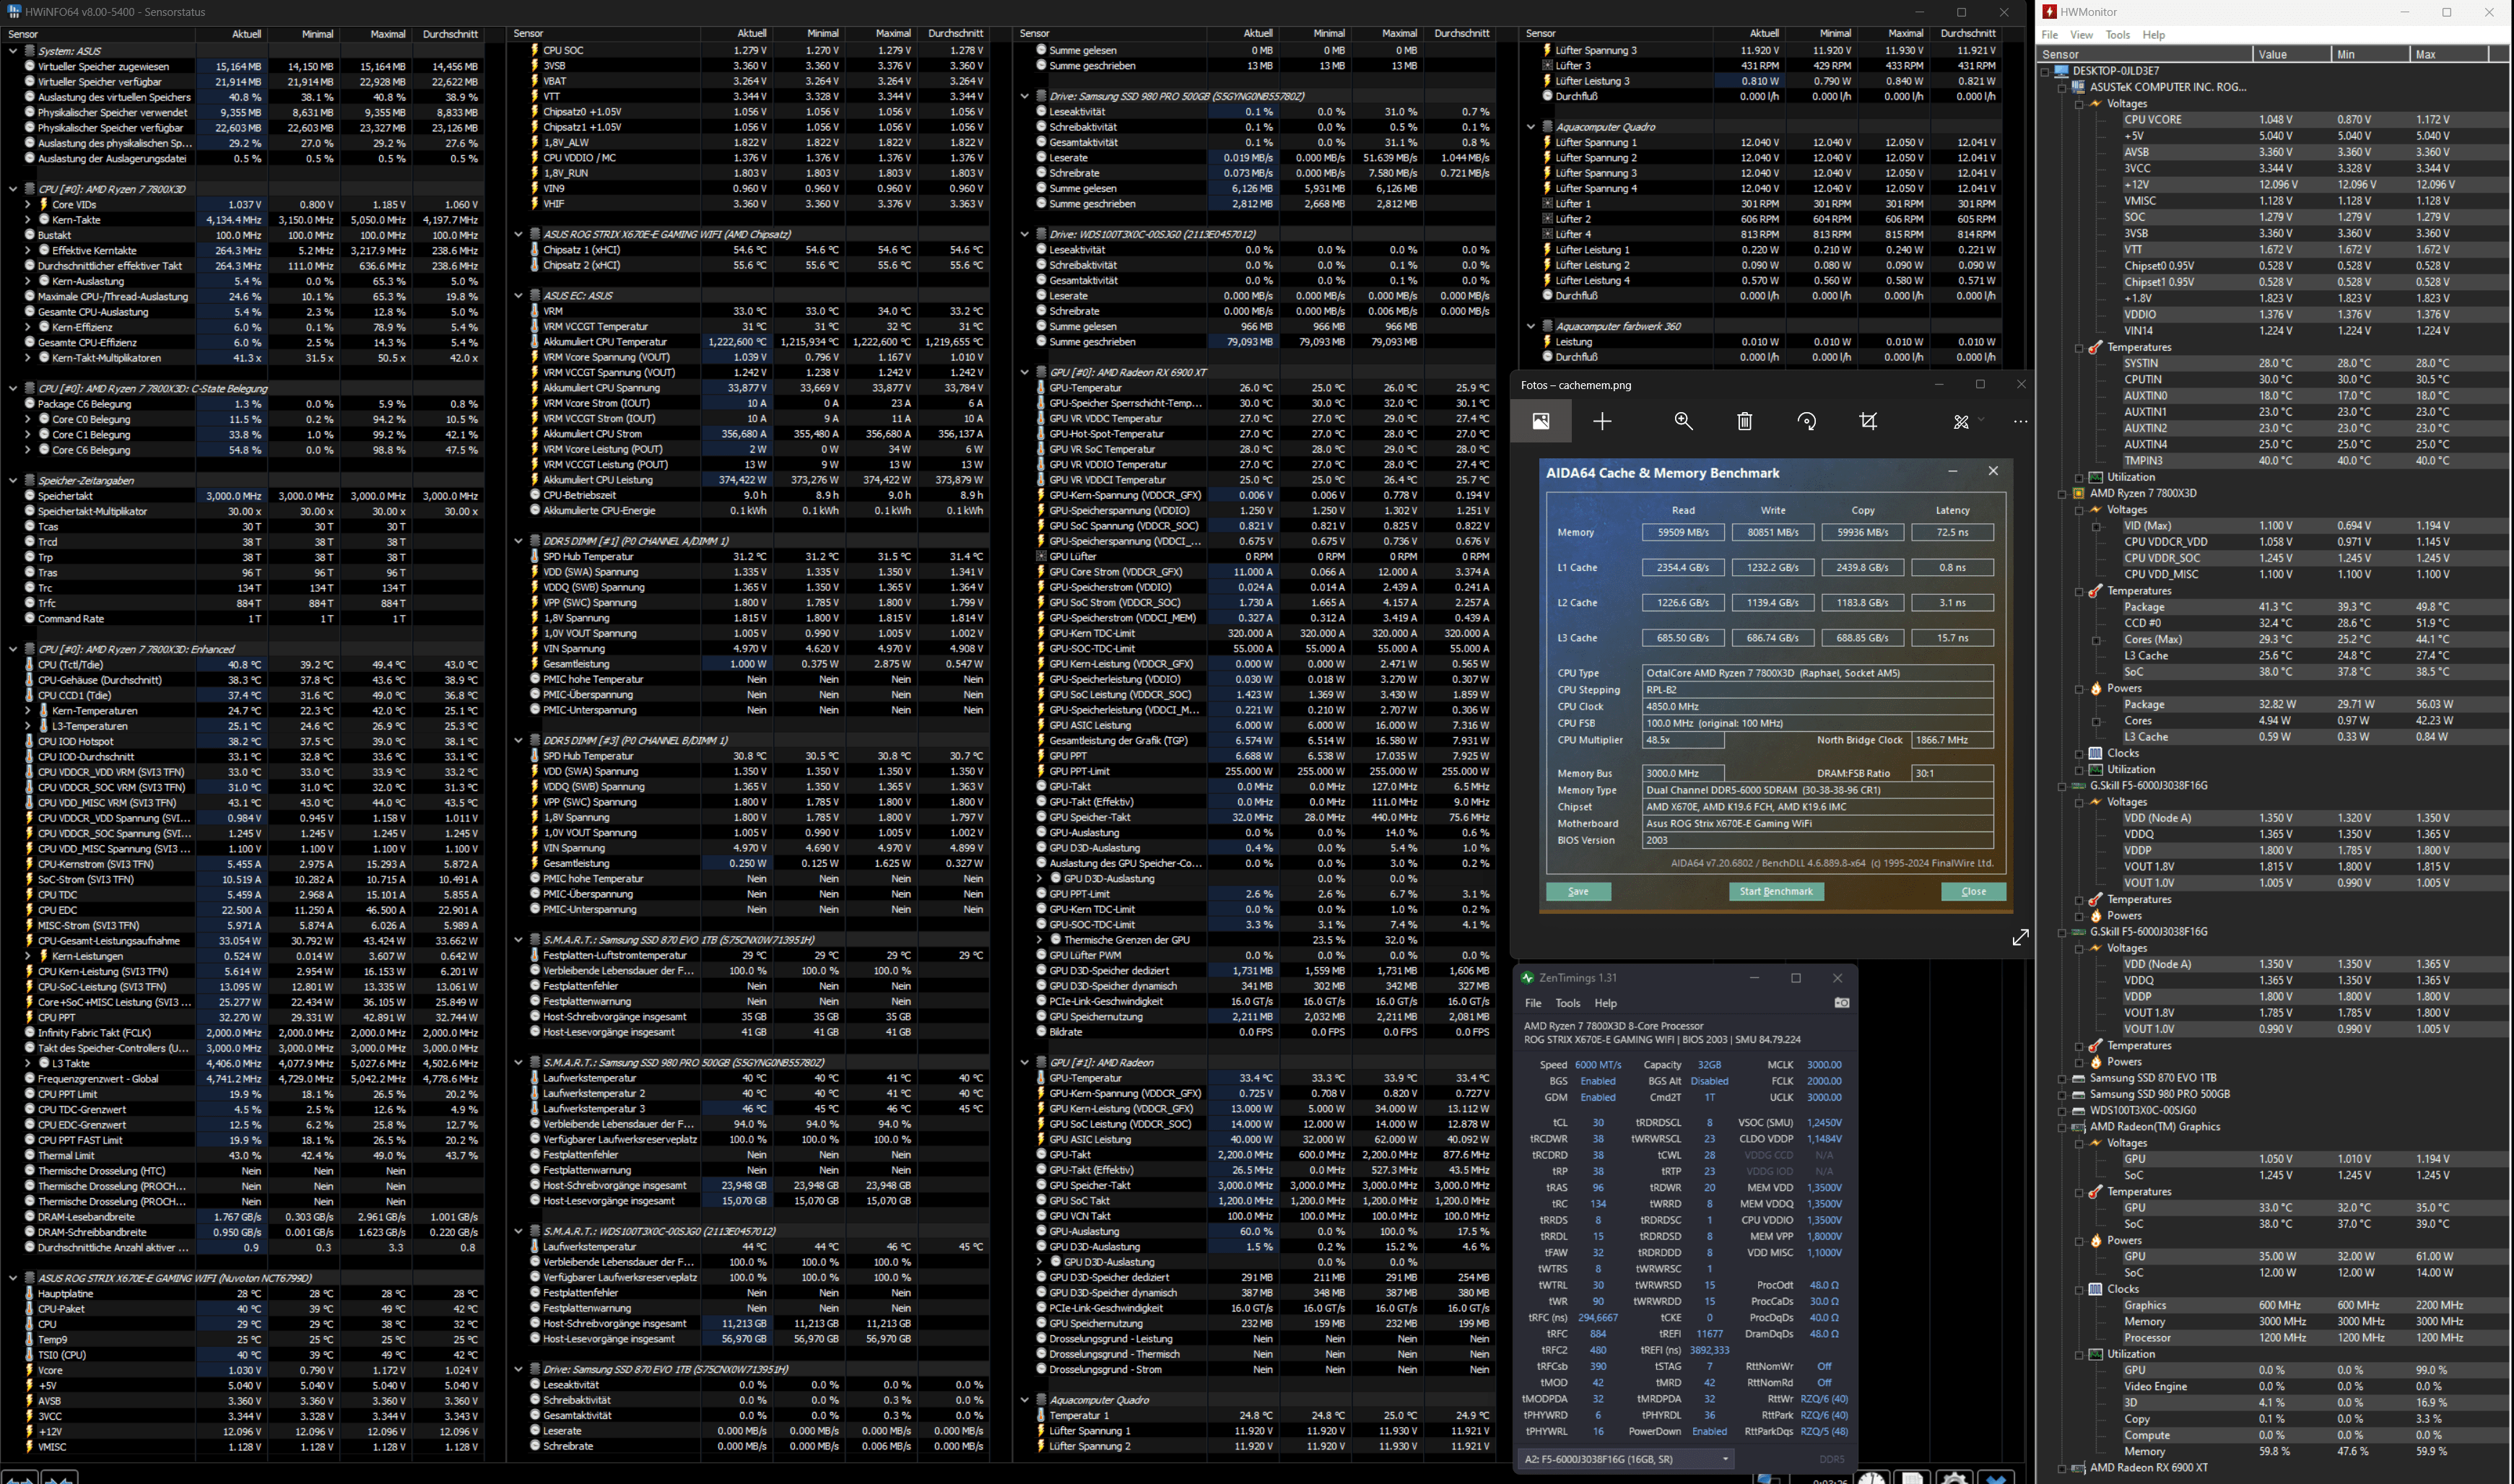Image resolution: width=2514 pixels, height=1484 pixels.
Task: Expand Core VIDs row in HWiNFO
Action: pos(28,204)
